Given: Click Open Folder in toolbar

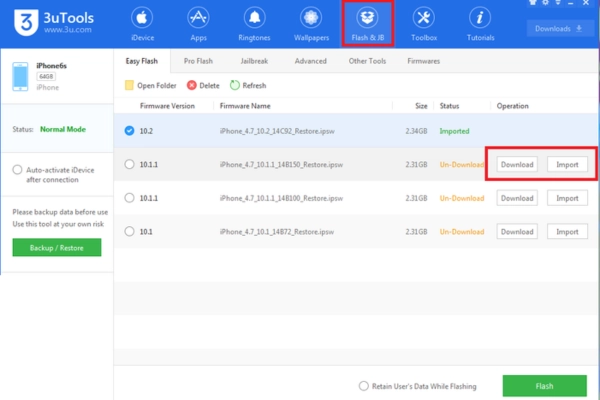Looking at the screenshot, I should click(x=129, y=86).
